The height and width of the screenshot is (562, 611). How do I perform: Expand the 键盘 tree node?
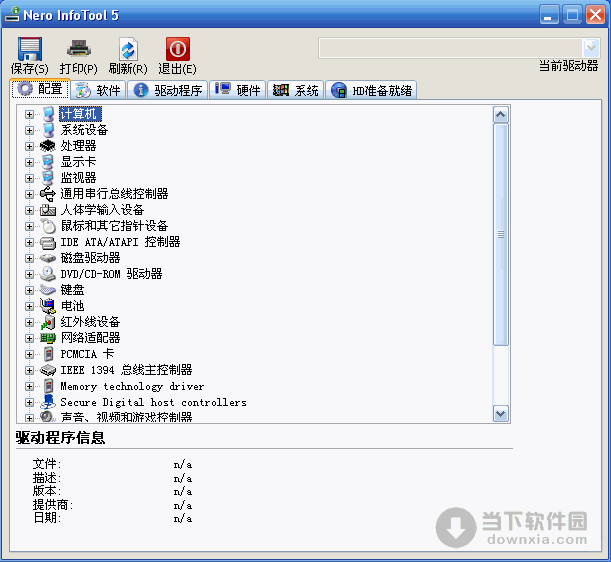pos(29,290)
